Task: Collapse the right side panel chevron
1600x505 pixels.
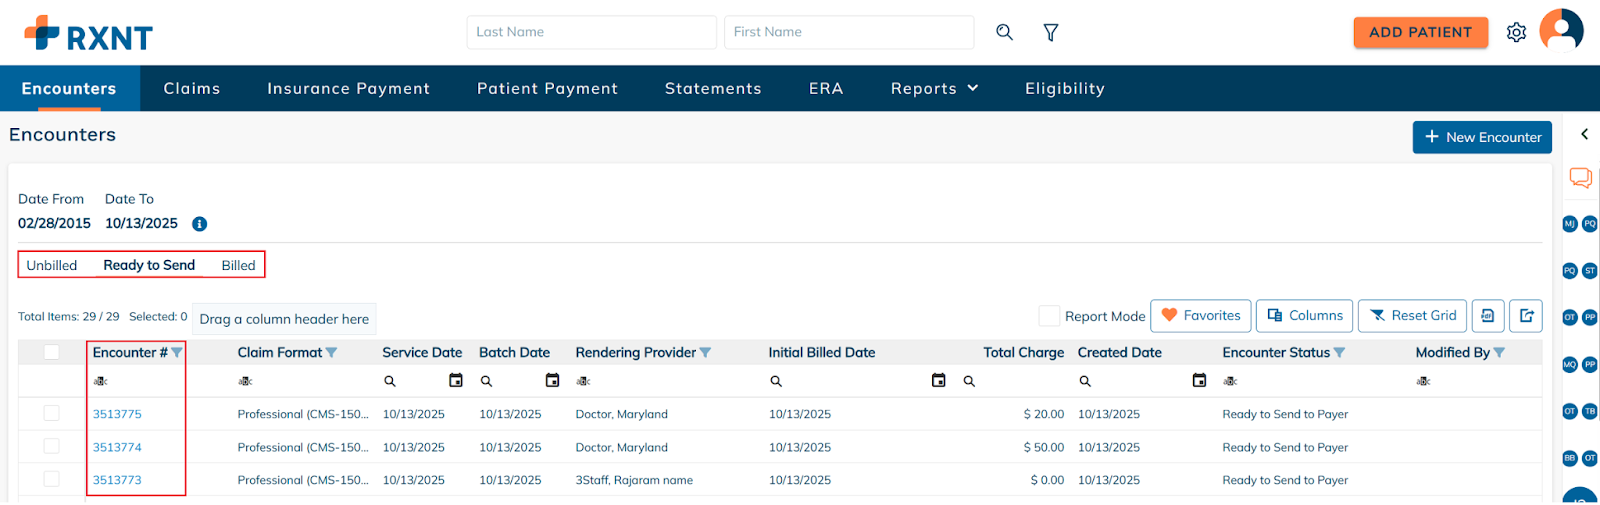Action: pos(1584,134)
